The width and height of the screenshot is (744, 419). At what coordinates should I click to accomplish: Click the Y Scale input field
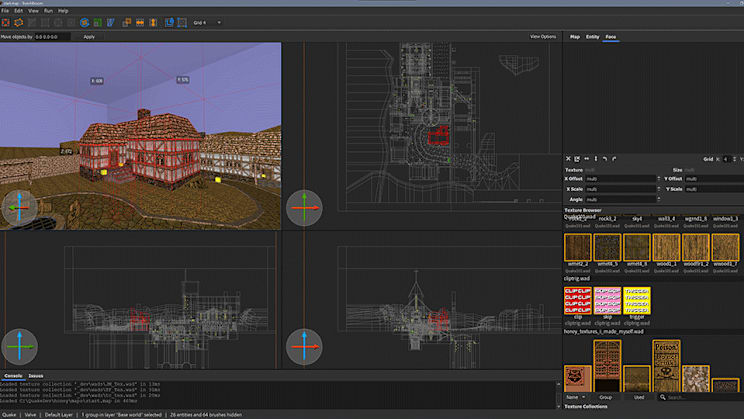click(x=714, y=189)
